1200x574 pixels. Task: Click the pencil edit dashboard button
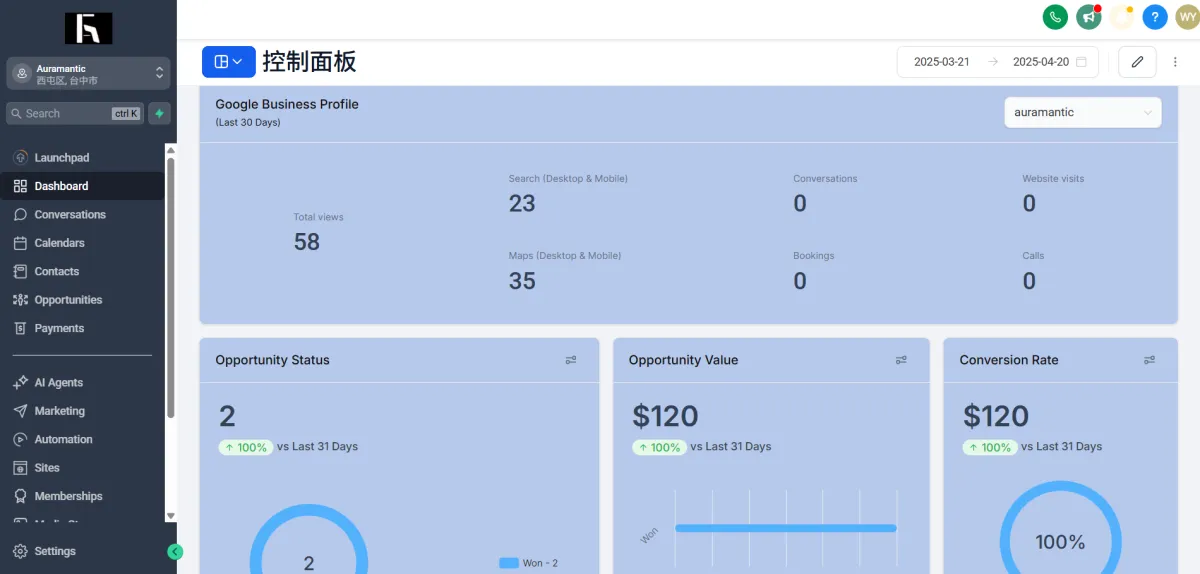[1137, 62]
